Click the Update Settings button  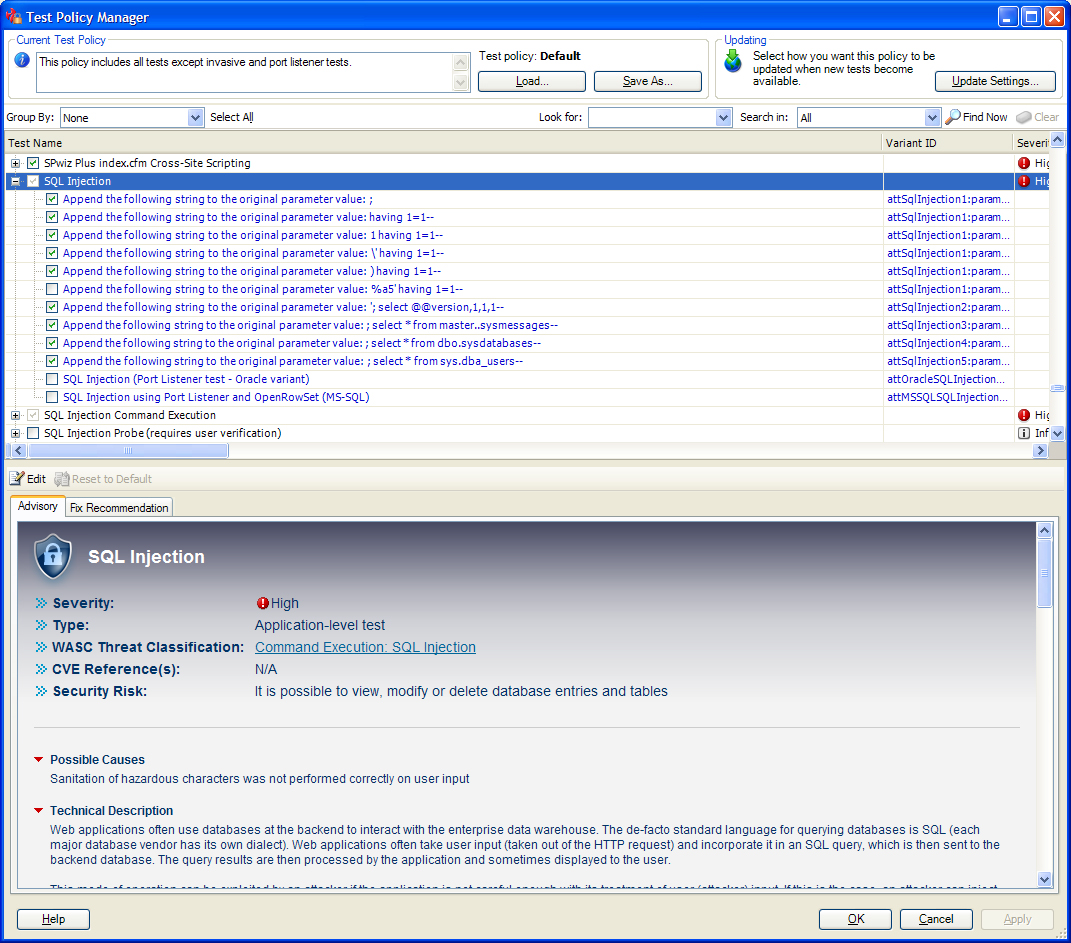tap(995, 81)
